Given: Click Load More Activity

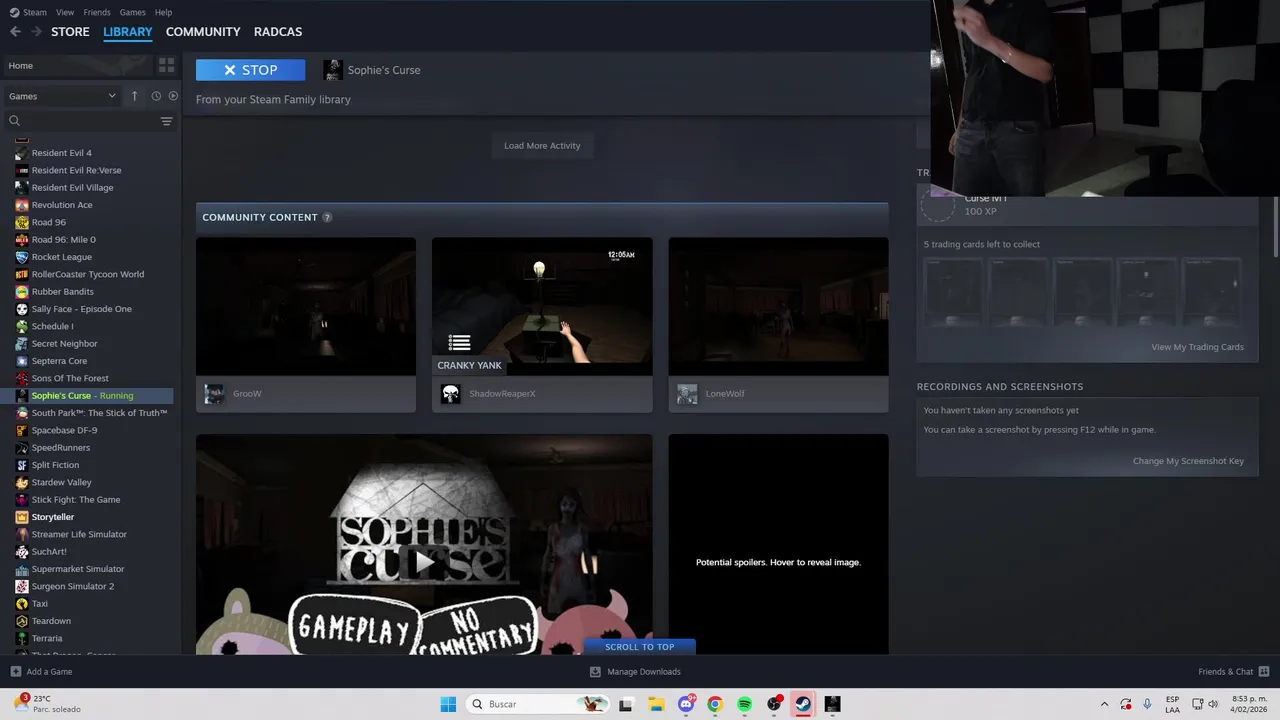Looking at the screenshot, I should (x=542, y=146).
